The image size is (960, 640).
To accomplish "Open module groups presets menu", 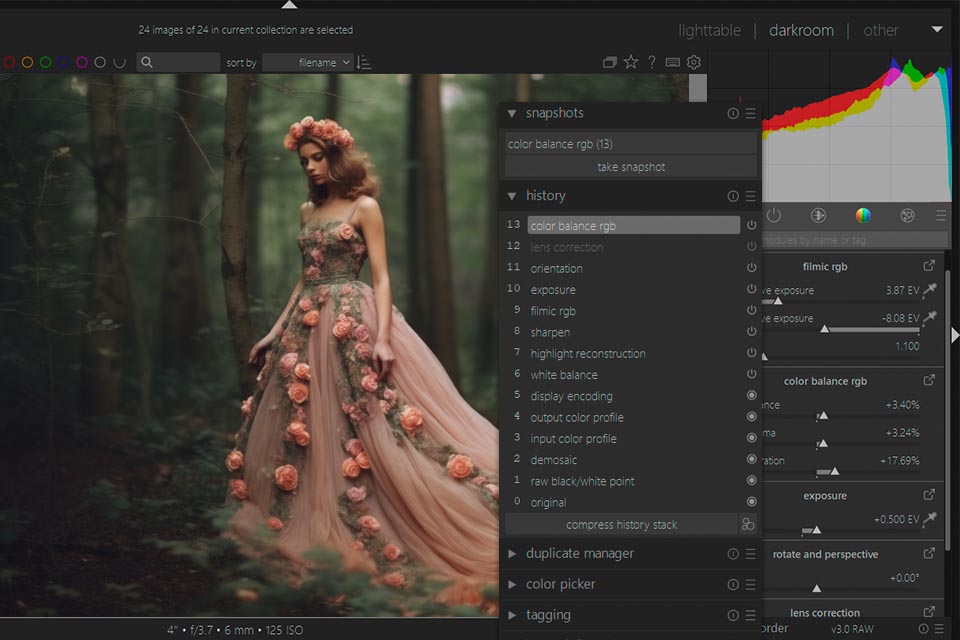I will tap(941, 215).
